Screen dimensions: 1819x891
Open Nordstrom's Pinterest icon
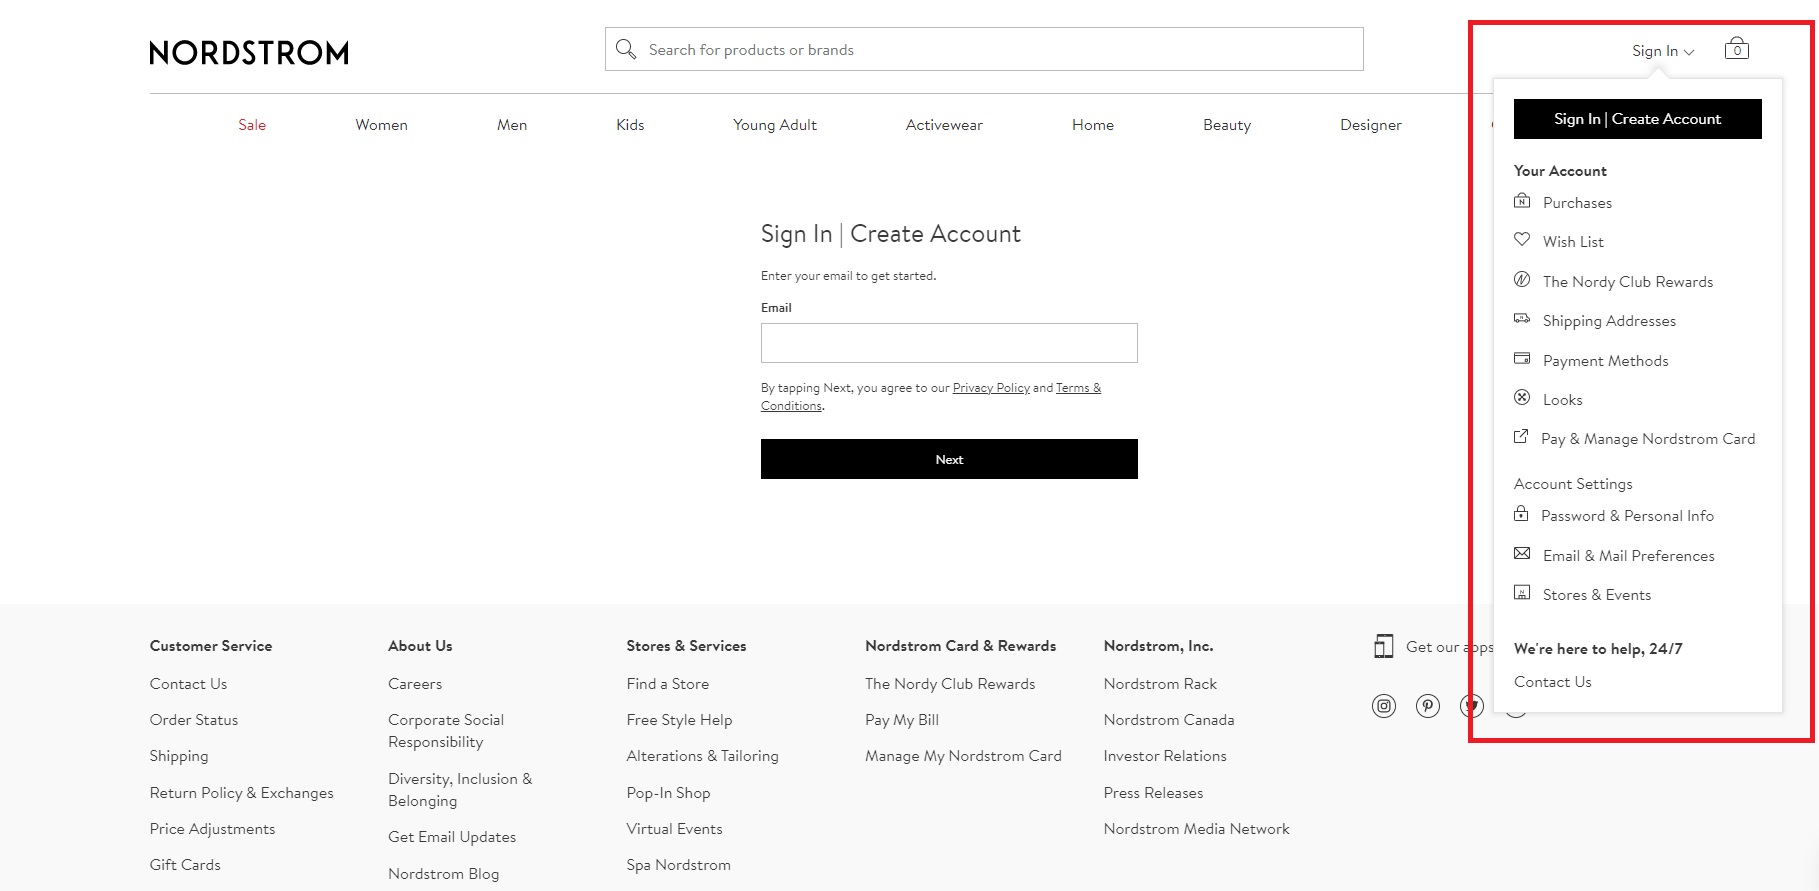(1428, 707)
